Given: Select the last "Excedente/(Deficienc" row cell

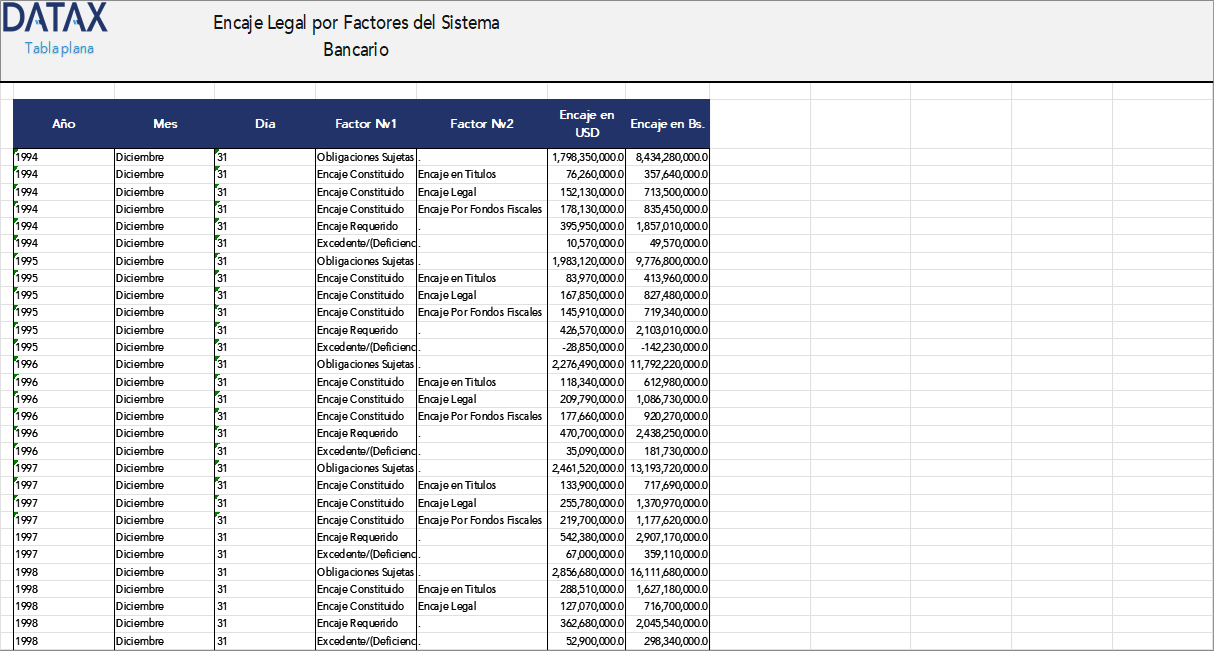Looking at the screenshot, I should click(365, 640).
